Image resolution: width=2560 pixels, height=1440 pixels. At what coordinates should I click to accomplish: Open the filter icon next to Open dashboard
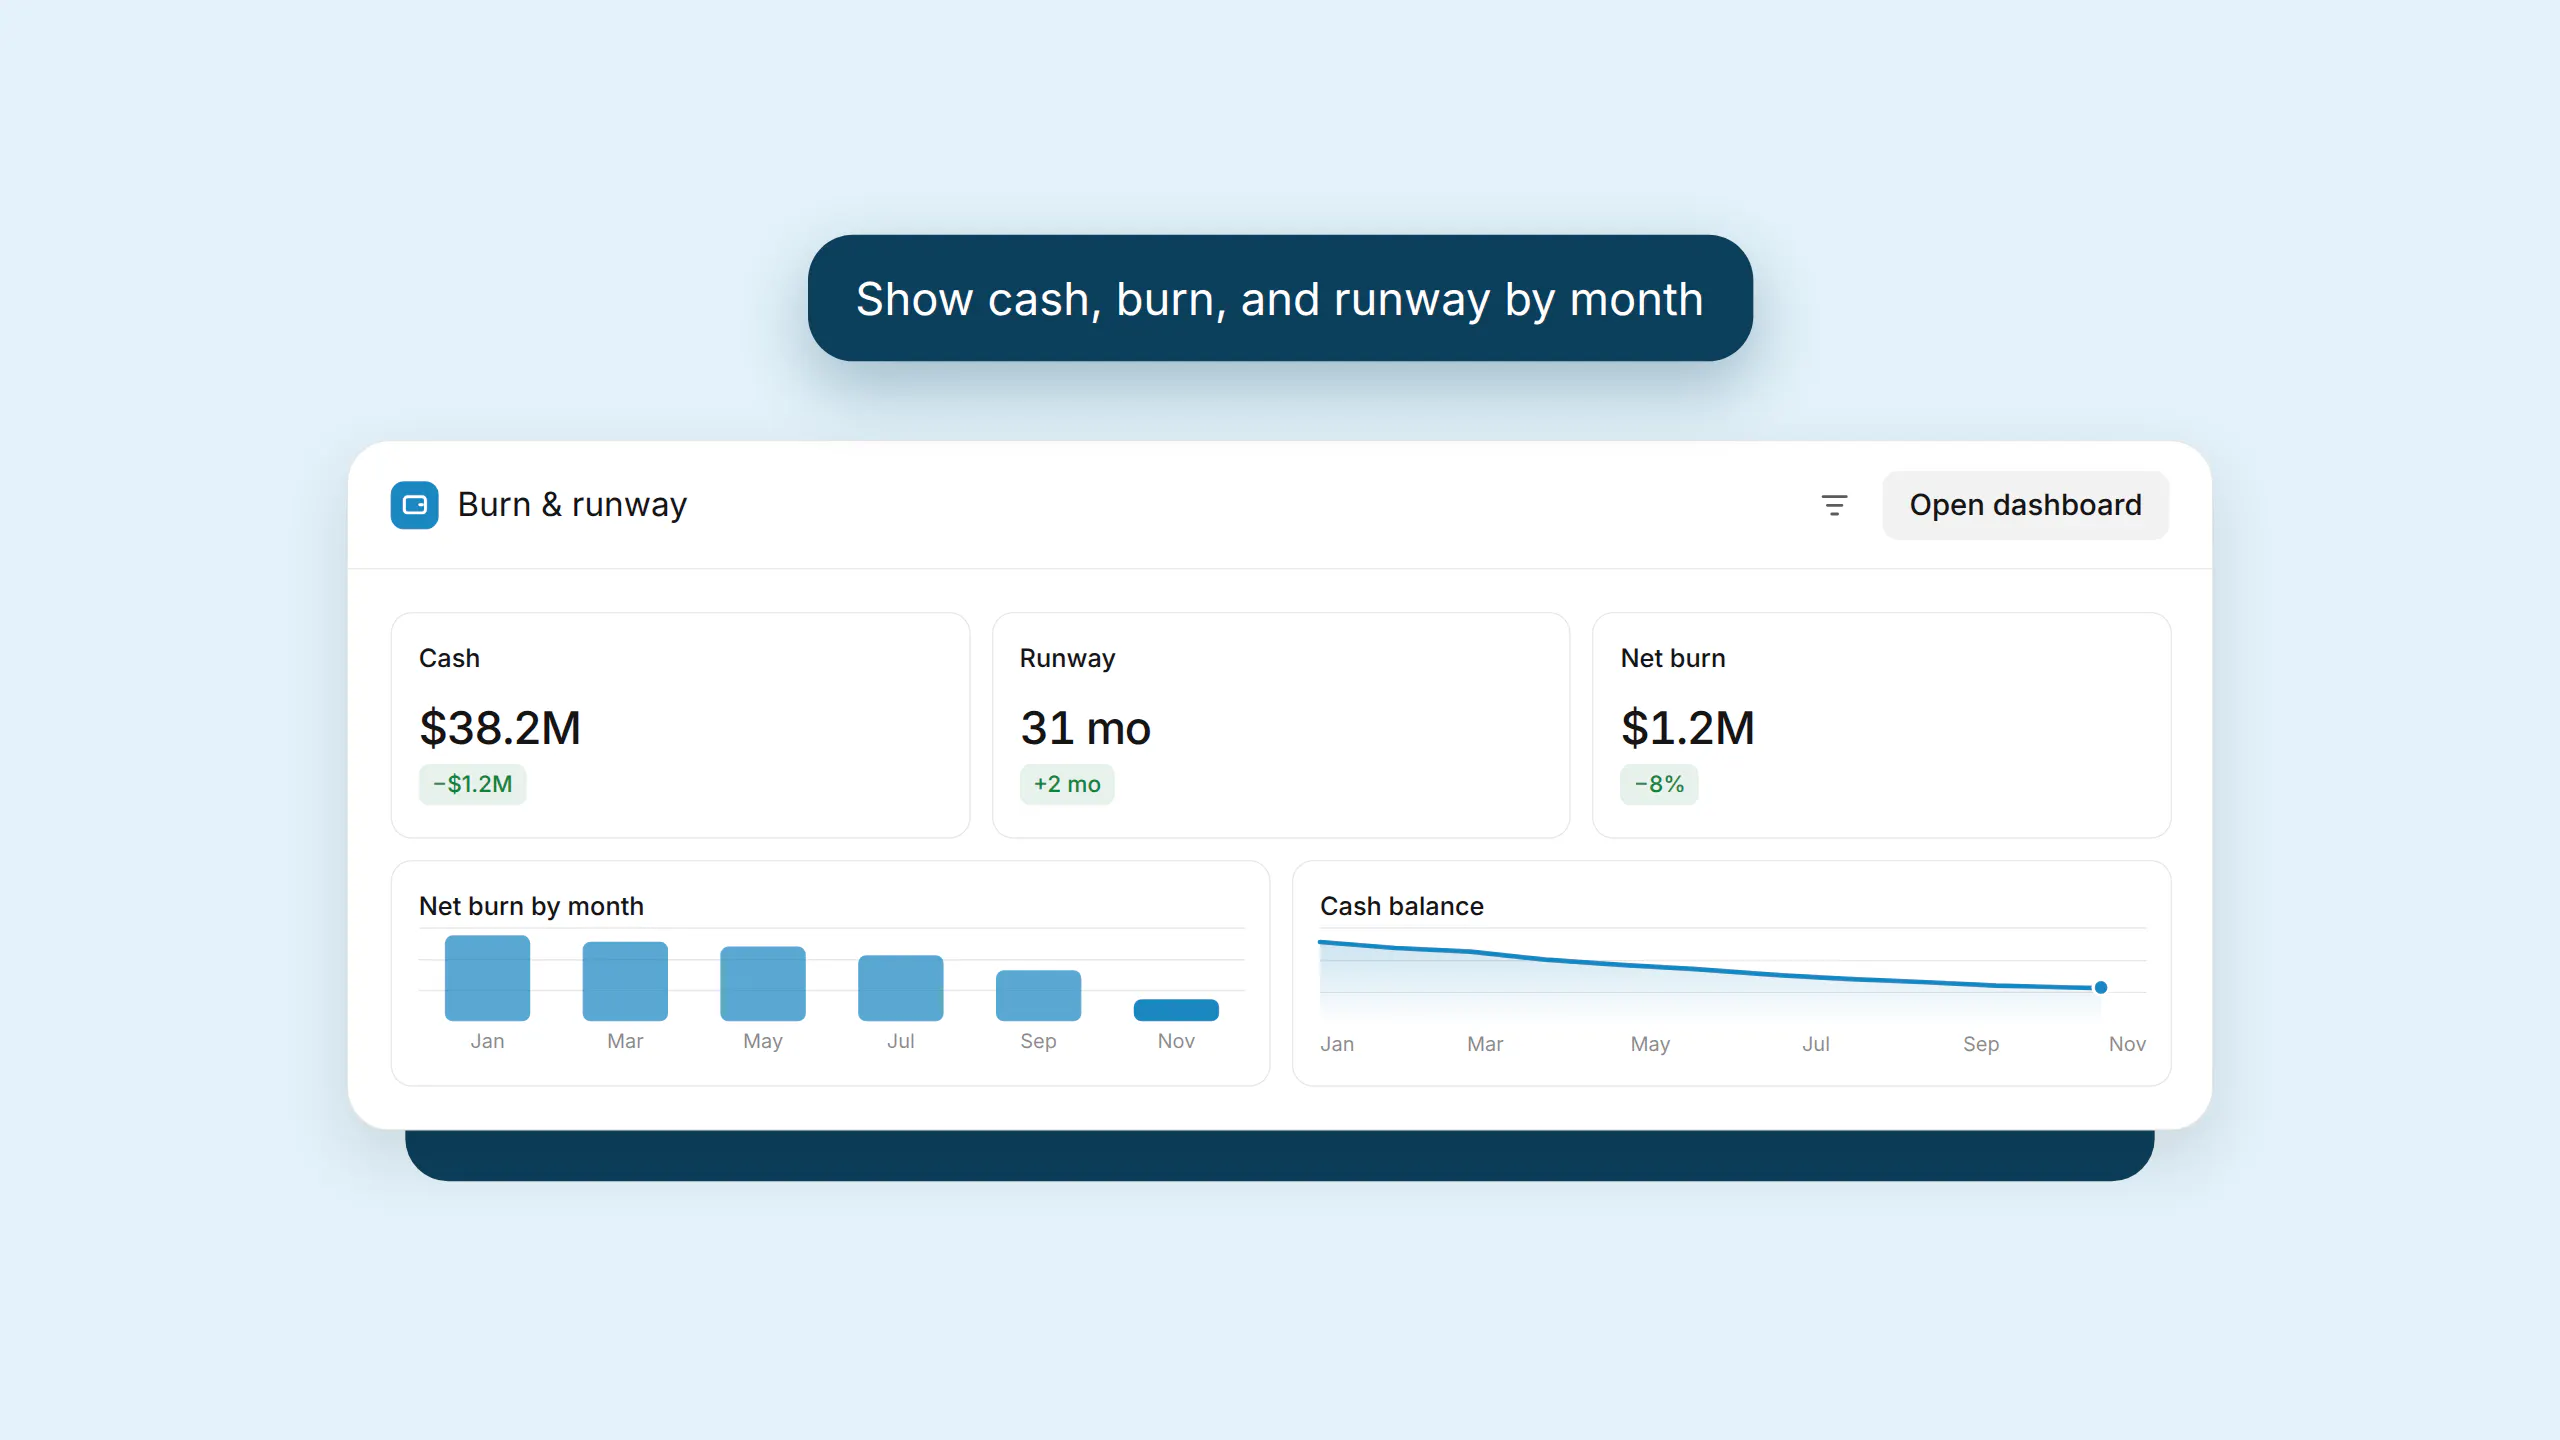click(x=1834, y=505)
